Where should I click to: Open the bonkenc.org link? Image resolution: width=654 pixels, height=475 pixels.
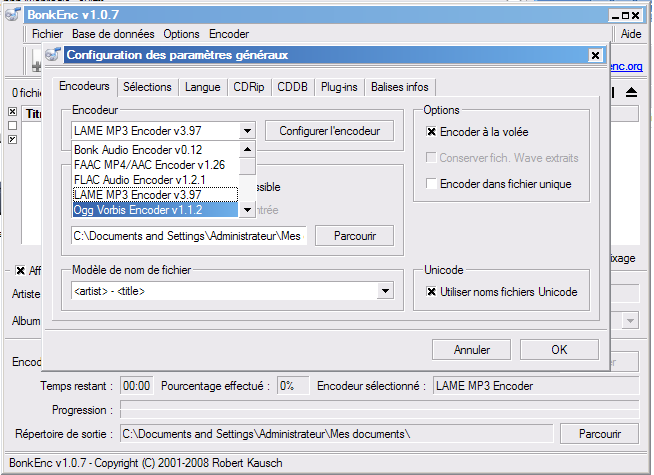[x=626, y=66]
